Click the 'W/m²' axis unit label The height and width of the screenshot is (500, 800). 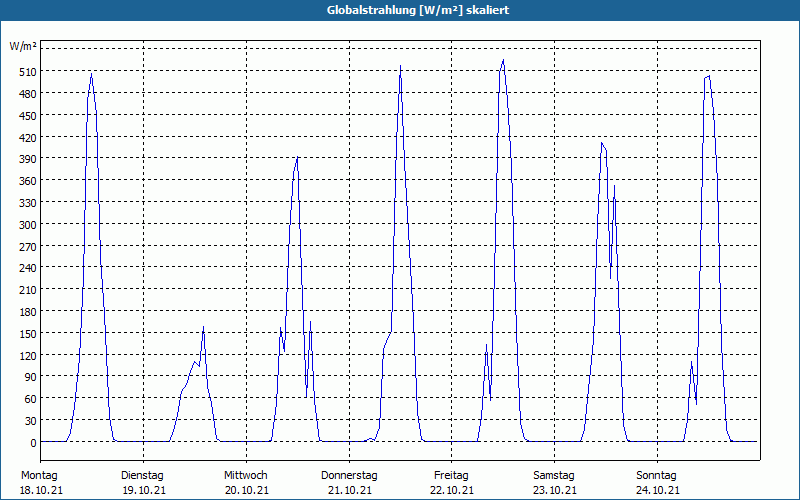click(x=23, y=46)
